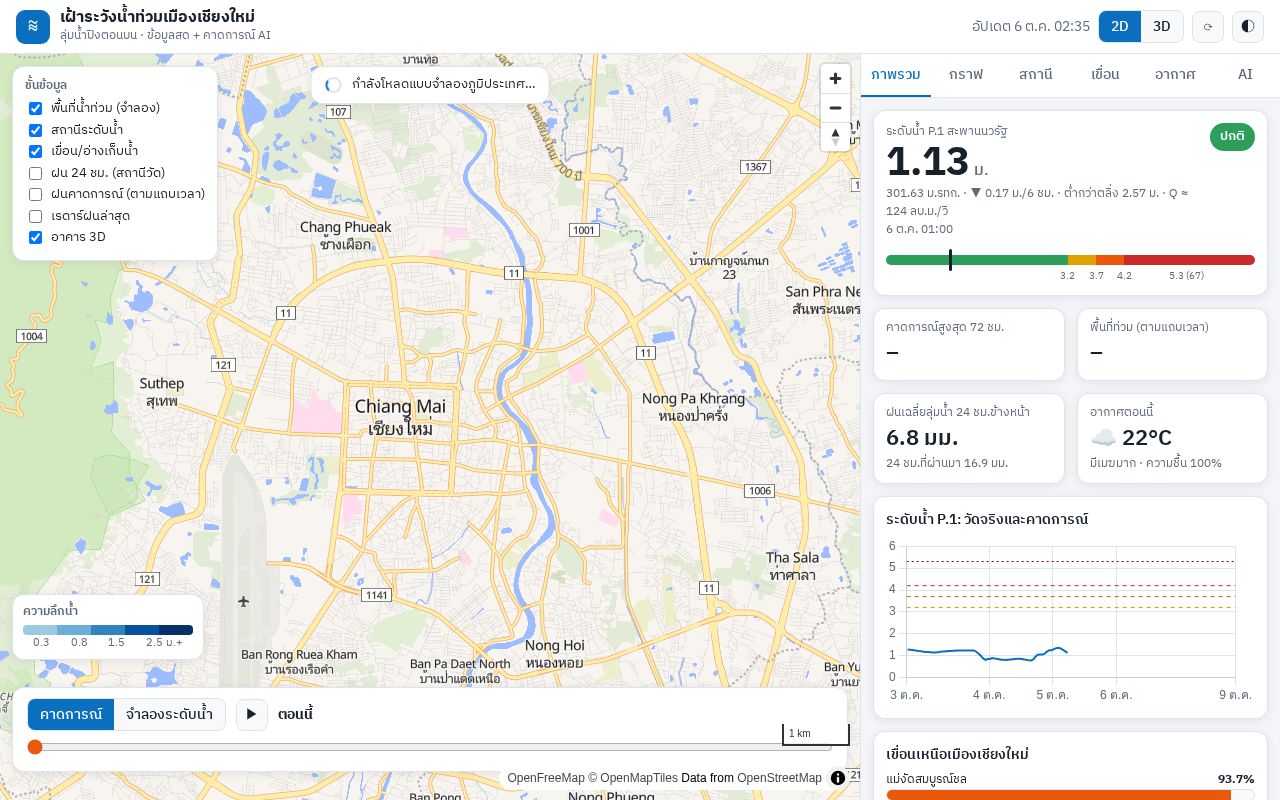Click the 6.8 มม. rainfall value

(x=922, y=437)
